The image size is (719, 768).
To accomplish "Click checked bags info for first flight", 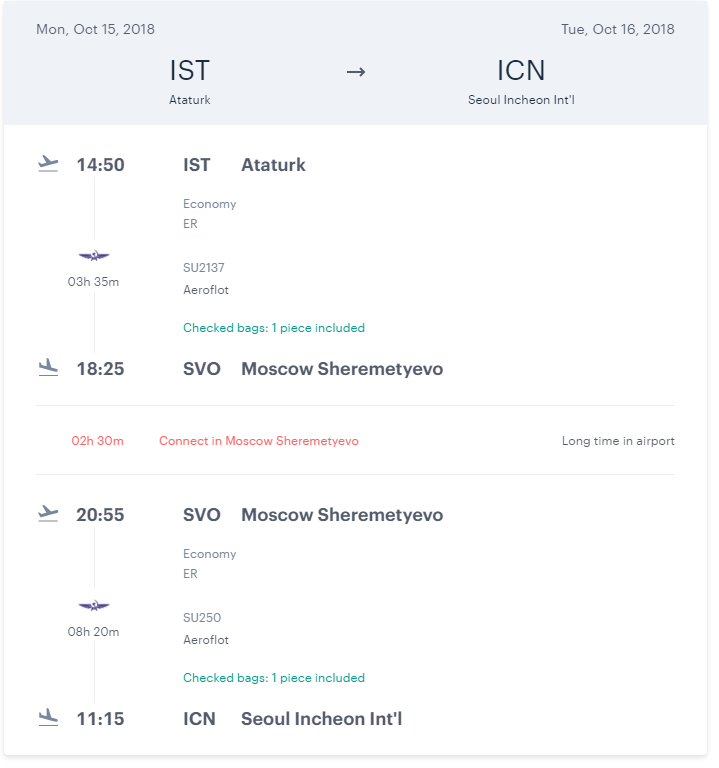I will pyautogui.click(x=274, y=328).
